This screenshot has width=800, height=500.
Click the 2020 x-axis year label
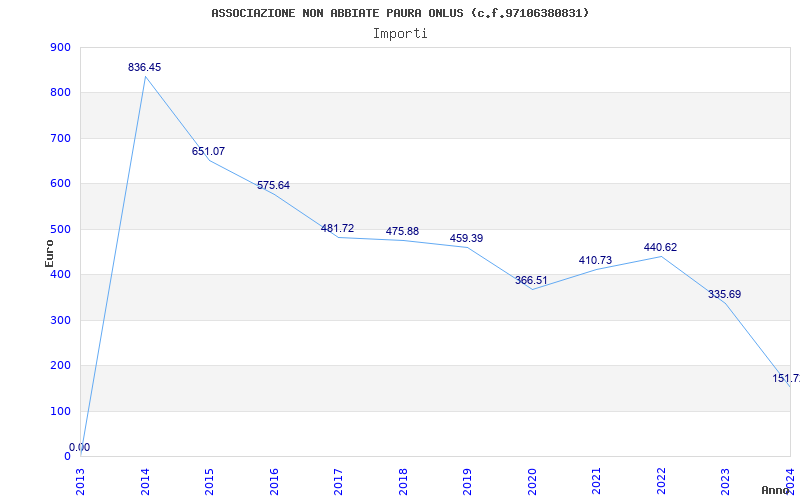[532, 481]
